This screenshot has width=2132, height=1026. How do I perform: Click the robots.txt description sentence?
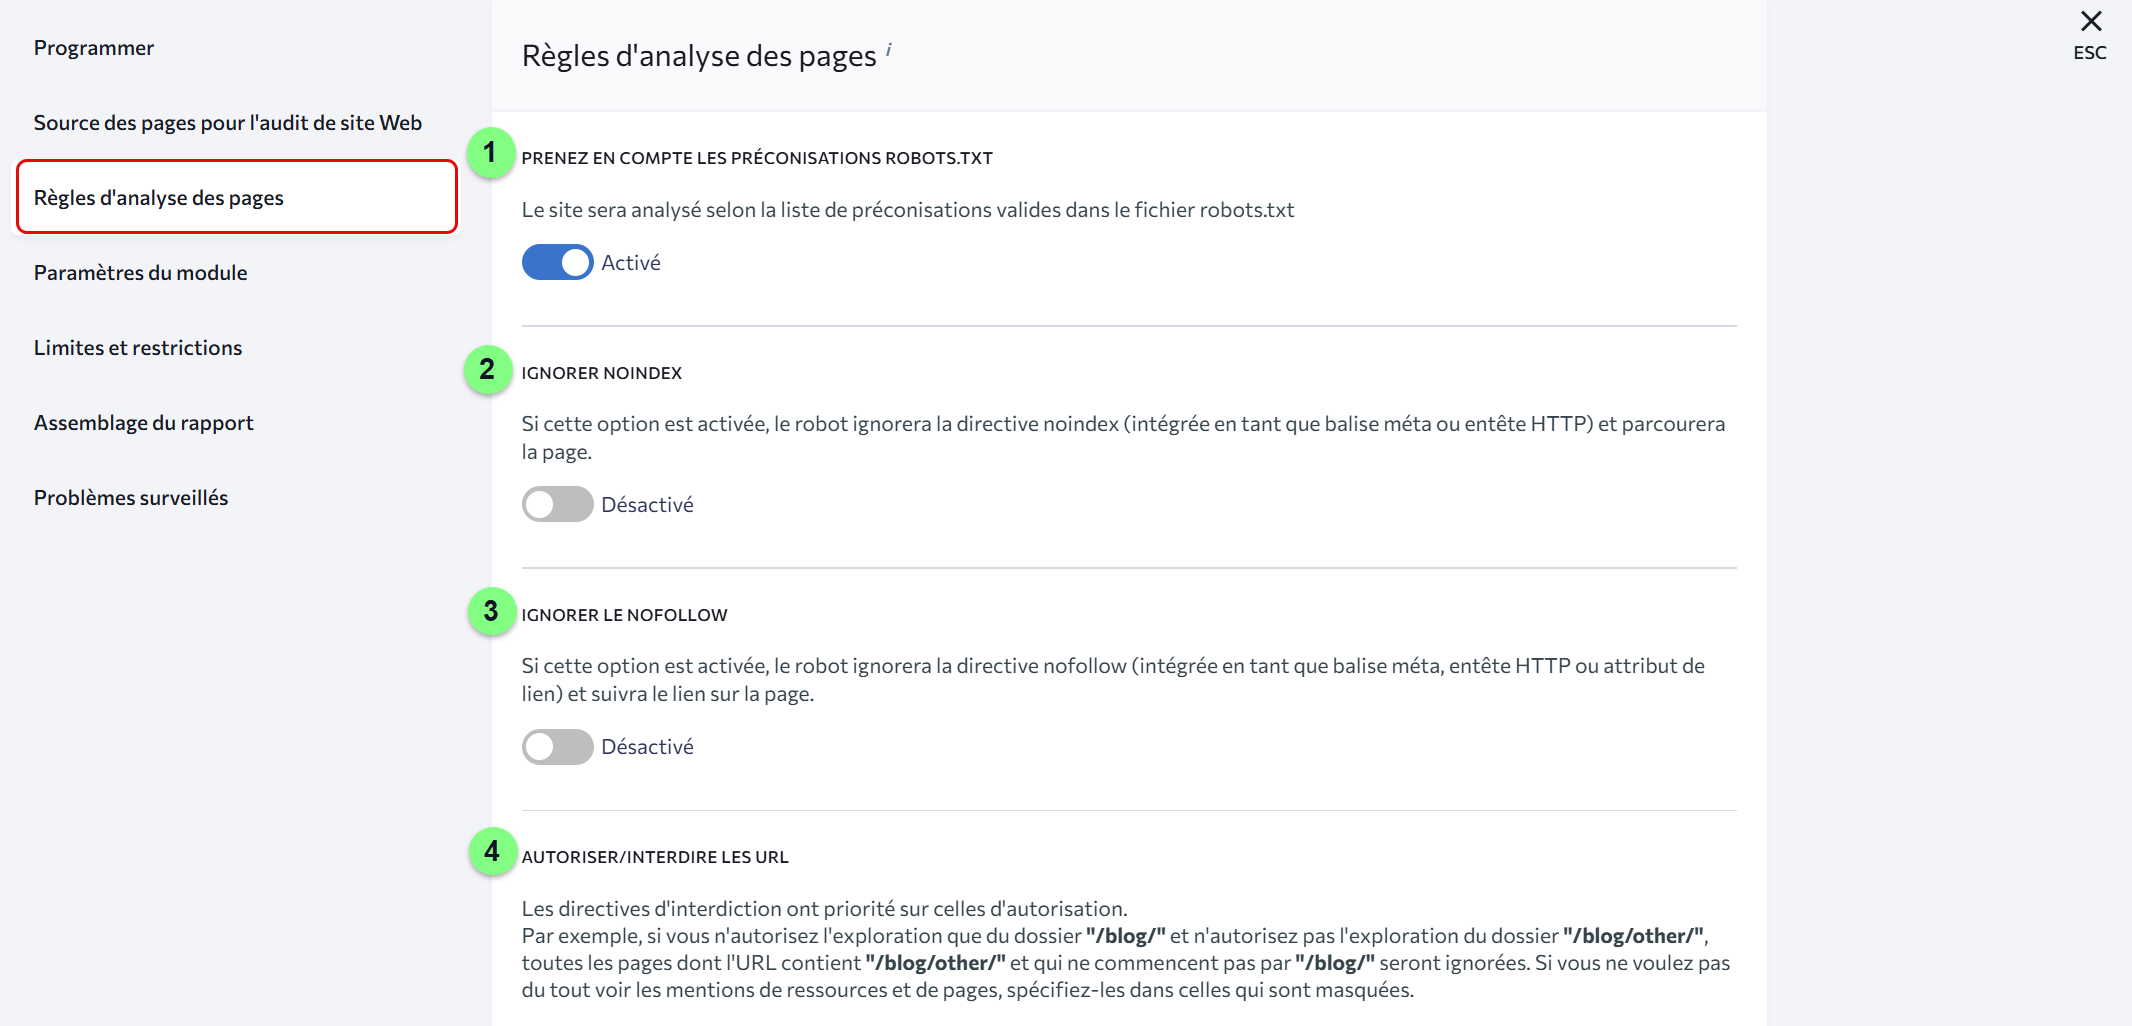pos(908,210)
